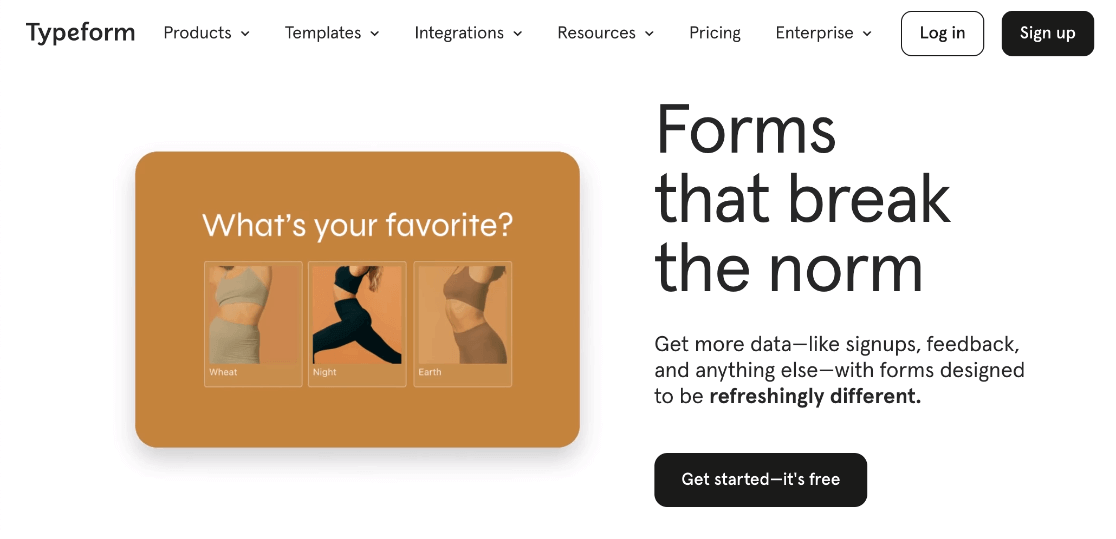Open the Templates menu
The image size is (1116, 539).
(x=322, y=33)
